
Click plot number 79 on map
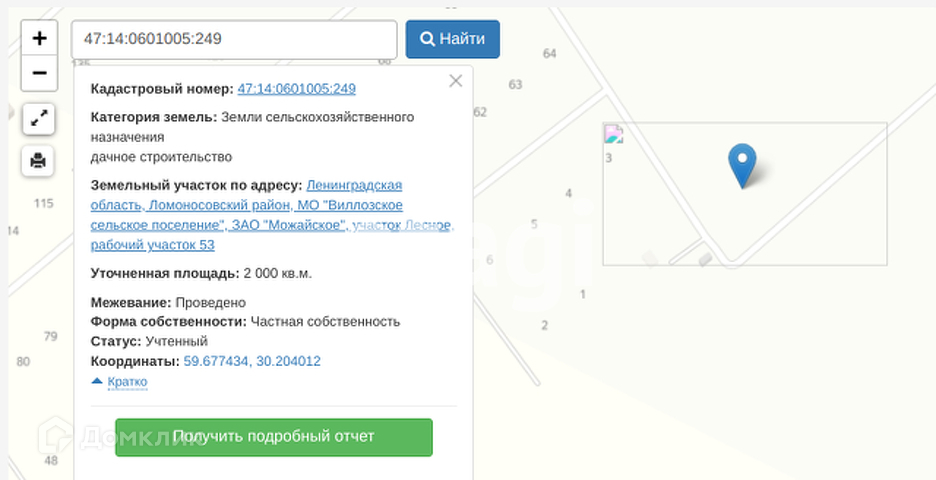[x=51, y=336]
